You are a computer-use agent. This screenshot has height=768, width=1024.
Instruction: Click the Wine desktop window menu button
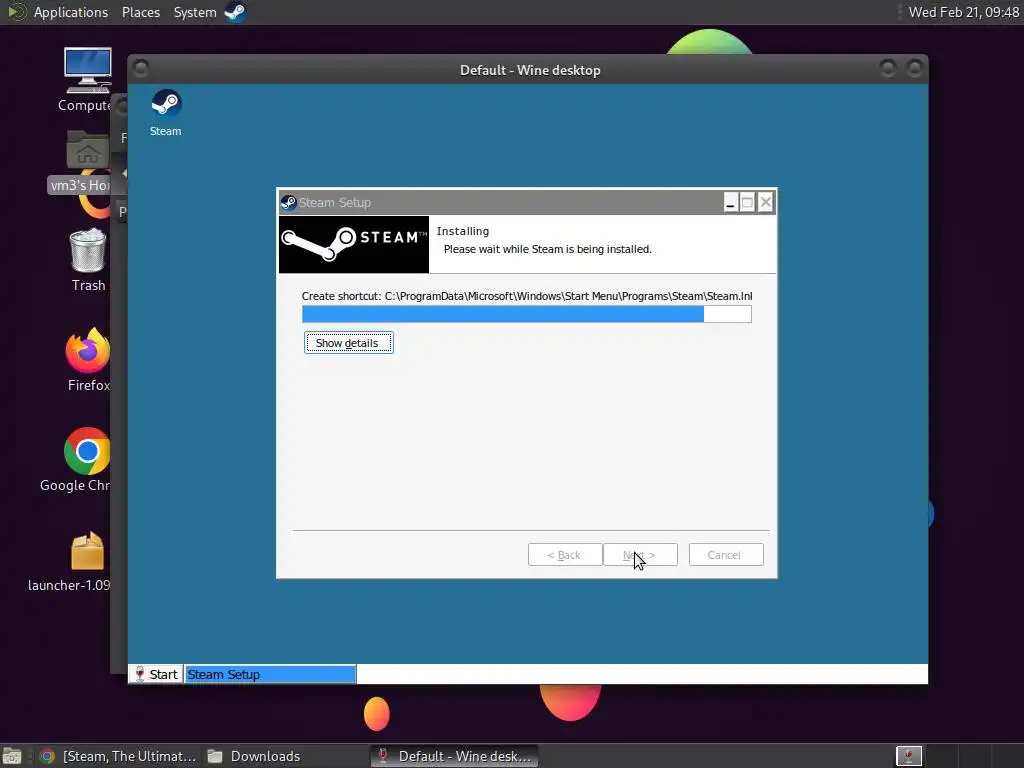point(140,68)
